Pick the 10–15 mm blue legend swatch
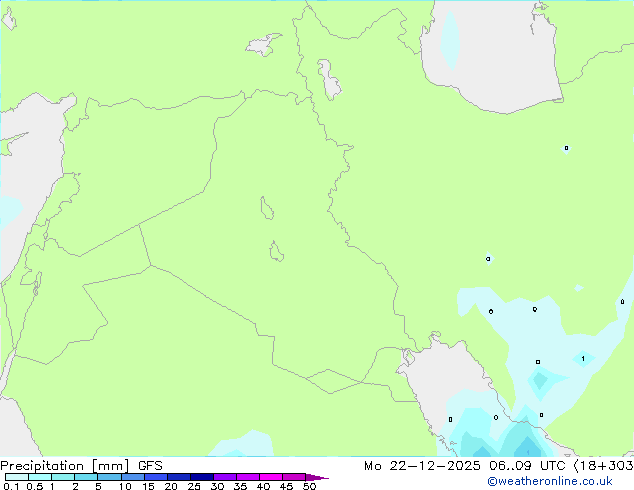 tap(133, 477)
